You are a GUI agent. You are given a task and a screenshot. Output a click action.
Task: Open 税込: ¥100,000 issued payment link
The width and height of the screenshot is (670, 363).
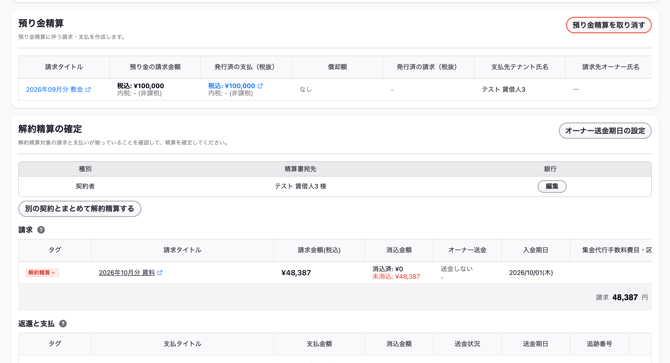point(232,86)
